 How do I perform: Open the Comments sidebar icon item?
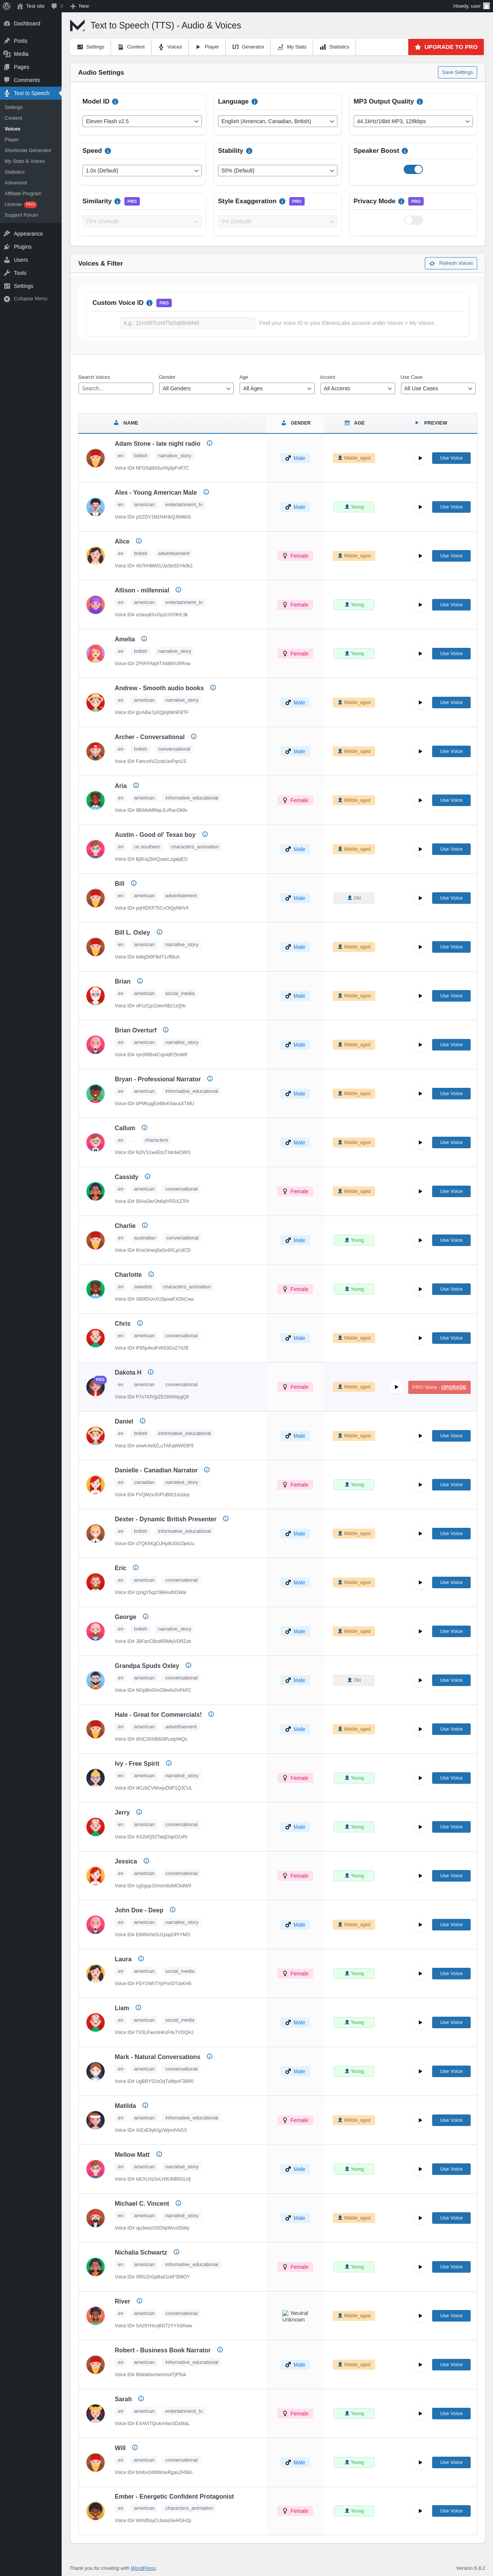pyautogui.click(x=7, y=80)
